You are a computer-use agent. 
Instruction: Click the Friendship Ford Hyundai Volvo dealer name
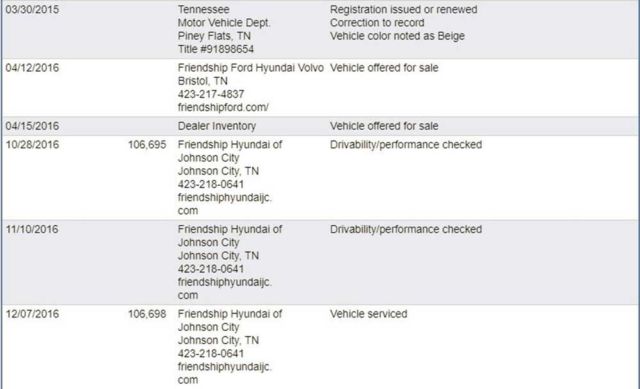[x=251, y=68]
